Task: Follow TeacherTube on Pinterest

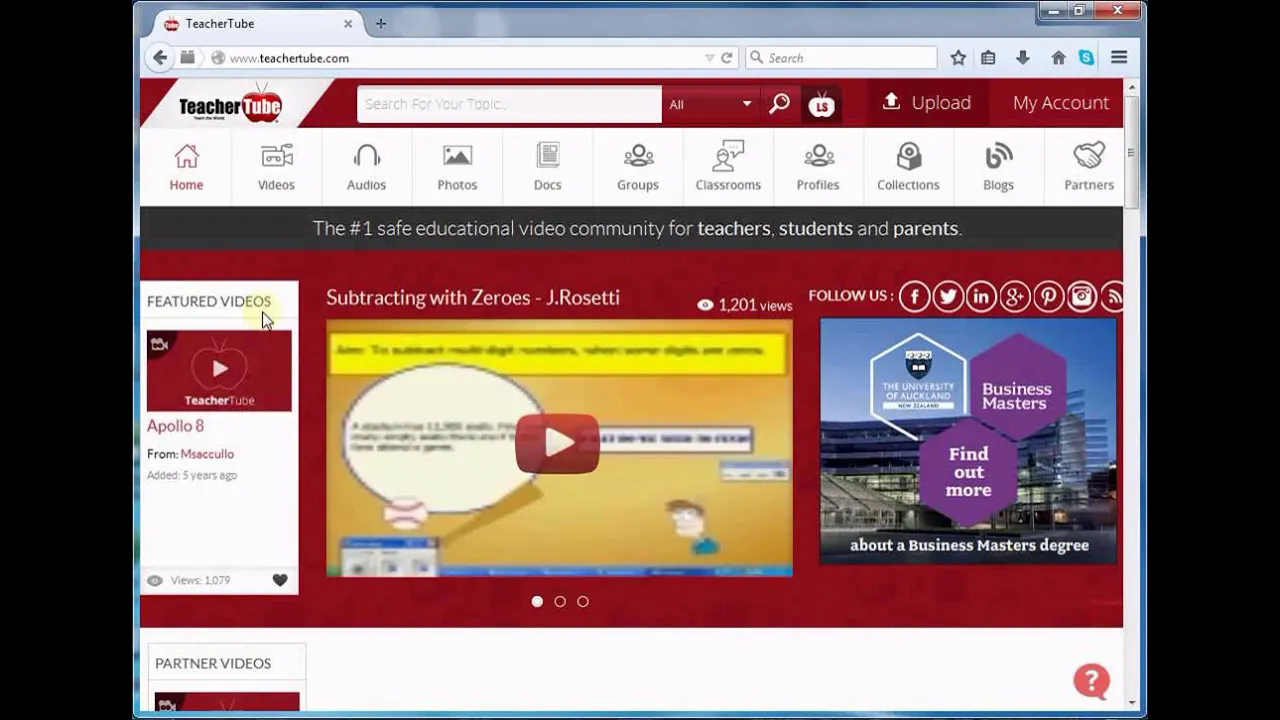Action: pyautogui.click(x=1048, y=296)
